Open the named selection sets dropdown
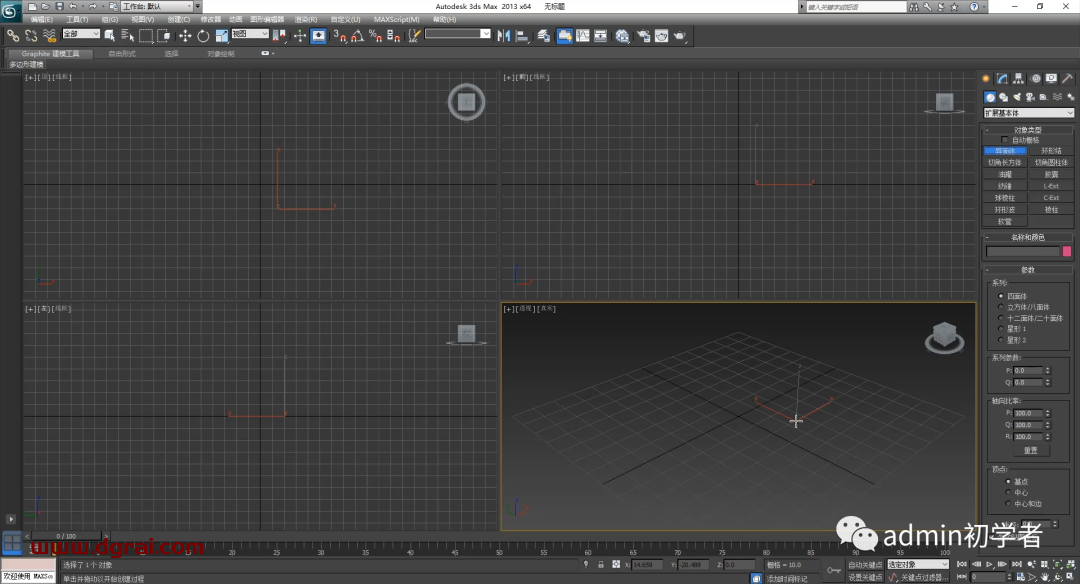1080x584 pixels. pos(458,34)
